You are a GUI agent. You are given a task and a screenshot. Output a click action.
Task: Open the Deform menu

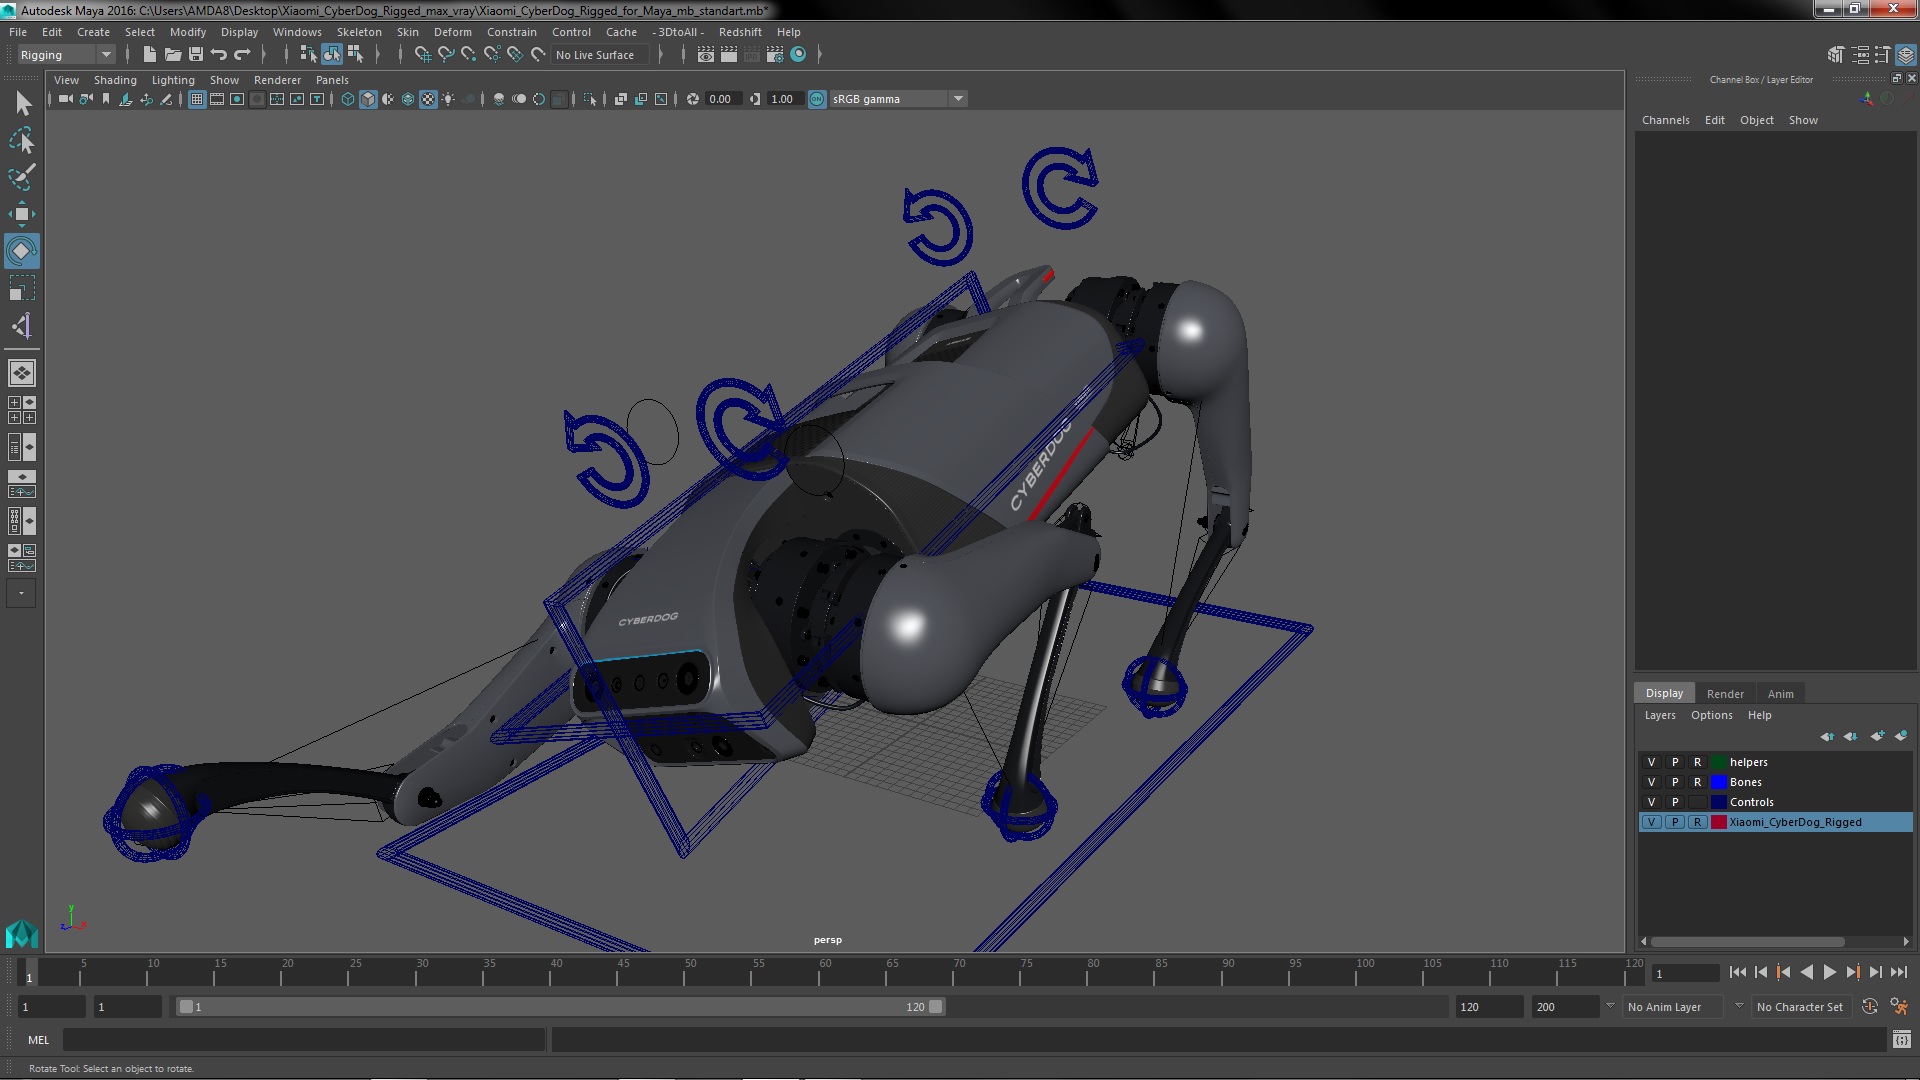452,32
